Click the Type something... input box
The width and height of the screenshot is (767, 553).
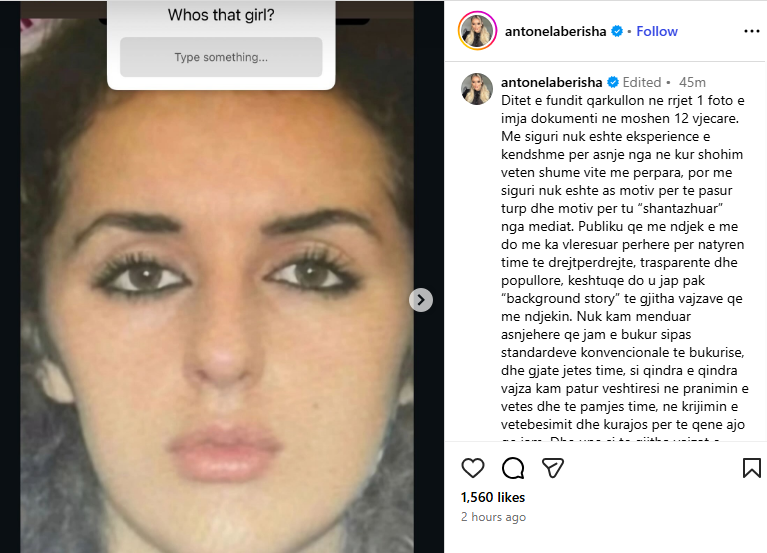click(x=221, y=57)
